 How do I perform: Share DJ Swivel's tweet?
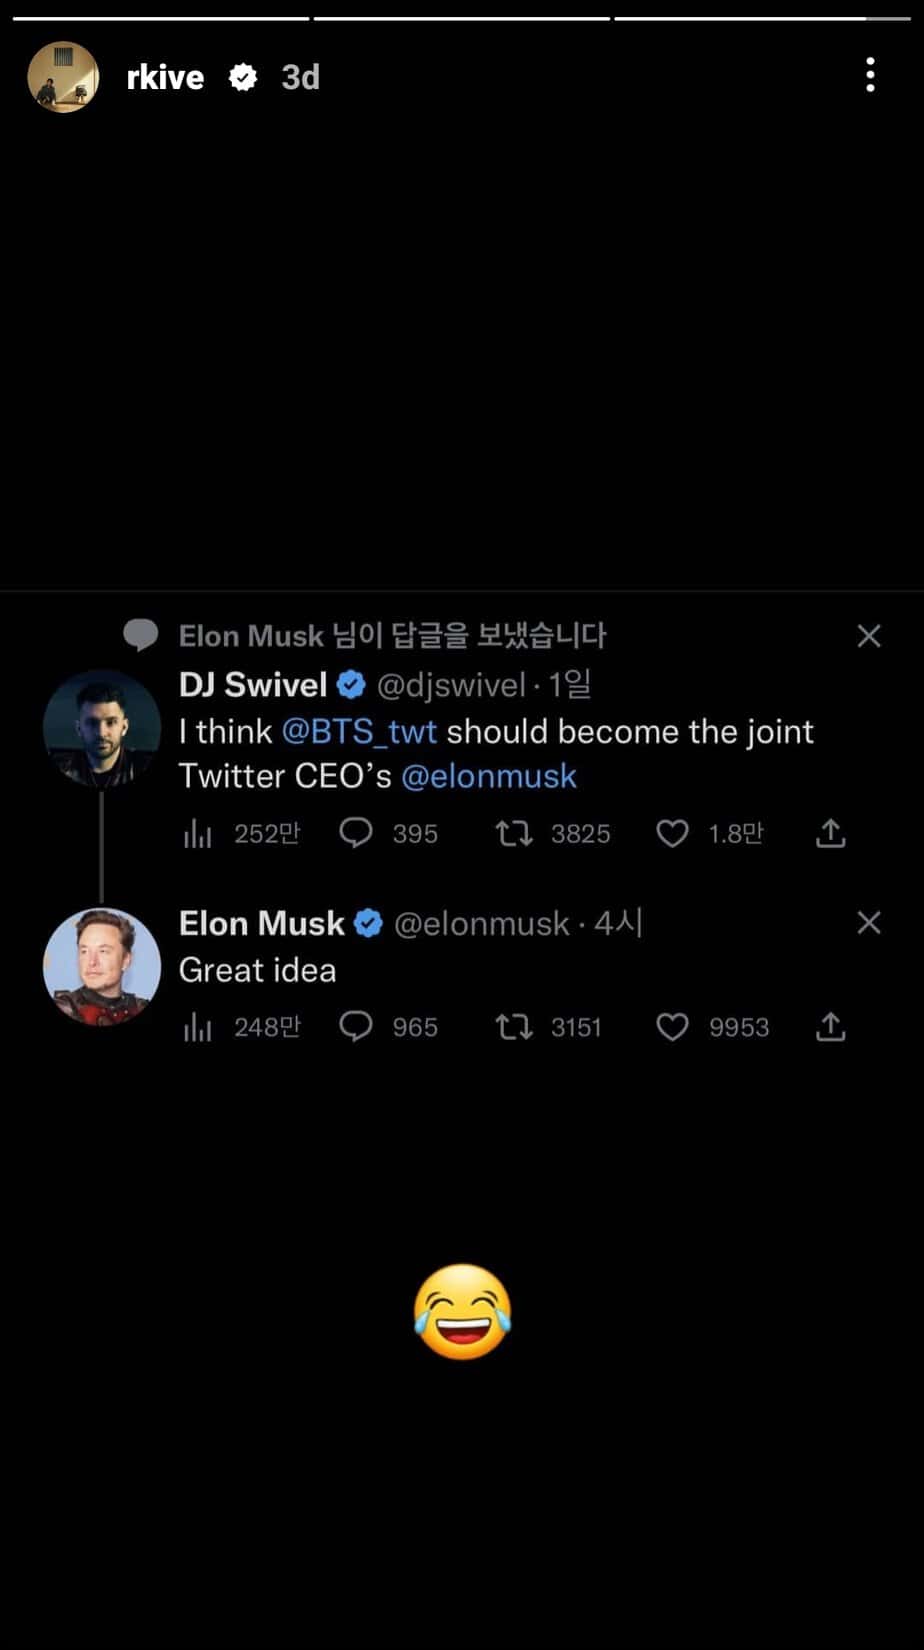click(x=830, y=833)
